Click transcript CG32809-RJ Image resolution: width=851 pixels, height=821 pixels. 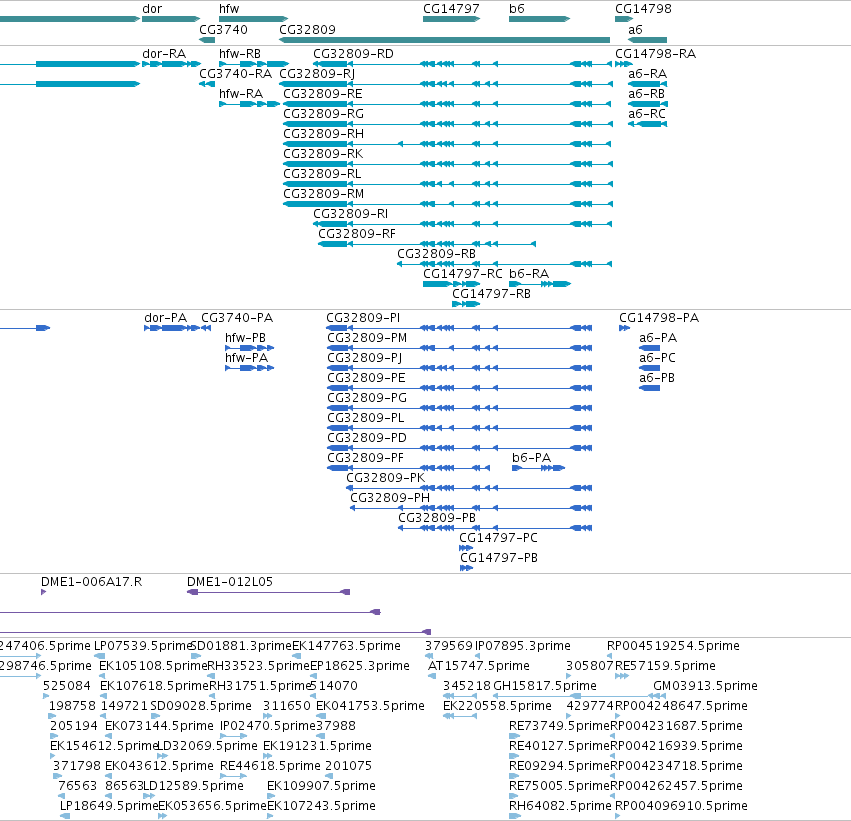click(x=317, y=74)
